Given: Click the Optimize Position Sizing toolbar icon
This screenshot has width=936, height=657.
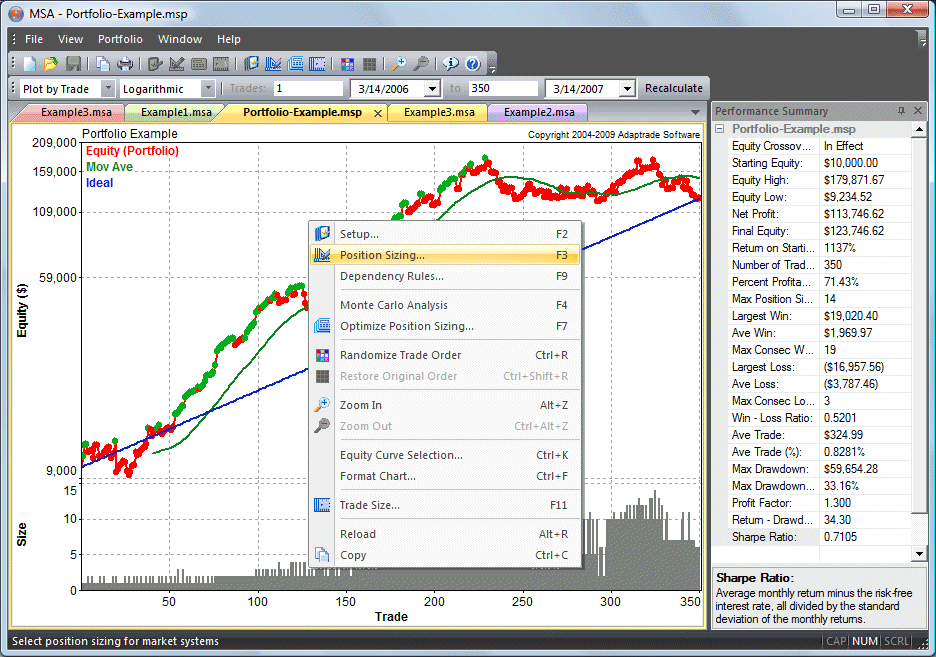Looking at the screenshot, I should [x=295, y=63].
